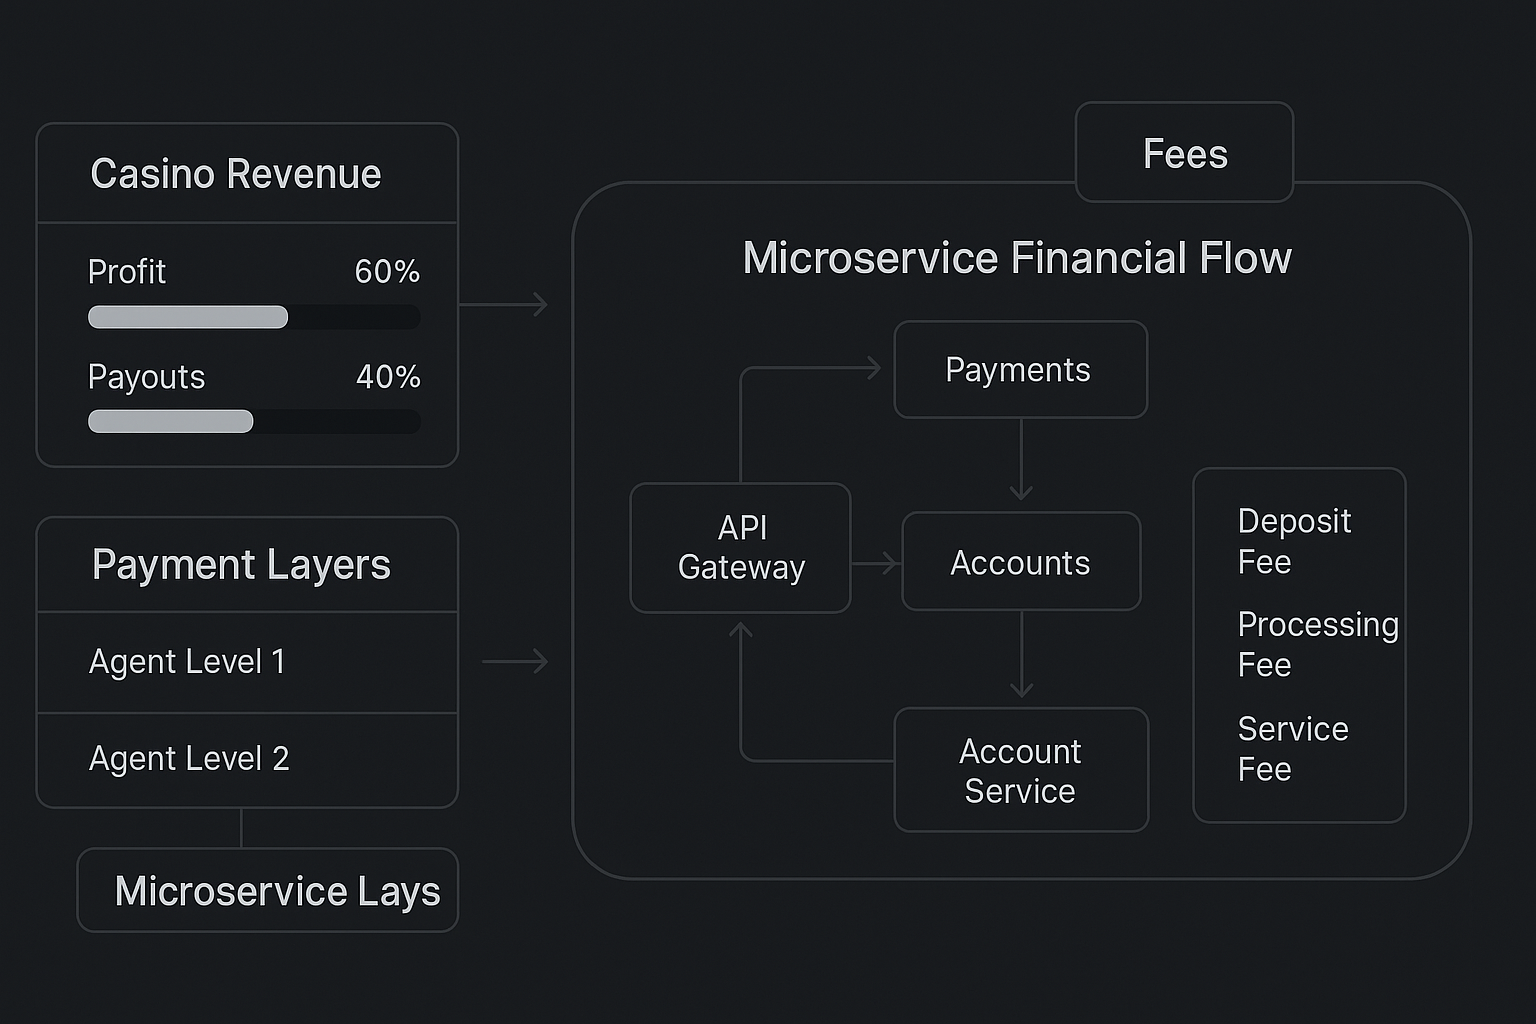Click the 60% Profit value
The height and width of the screenshot is (1024, 1536).
click(x=387, y=272)
